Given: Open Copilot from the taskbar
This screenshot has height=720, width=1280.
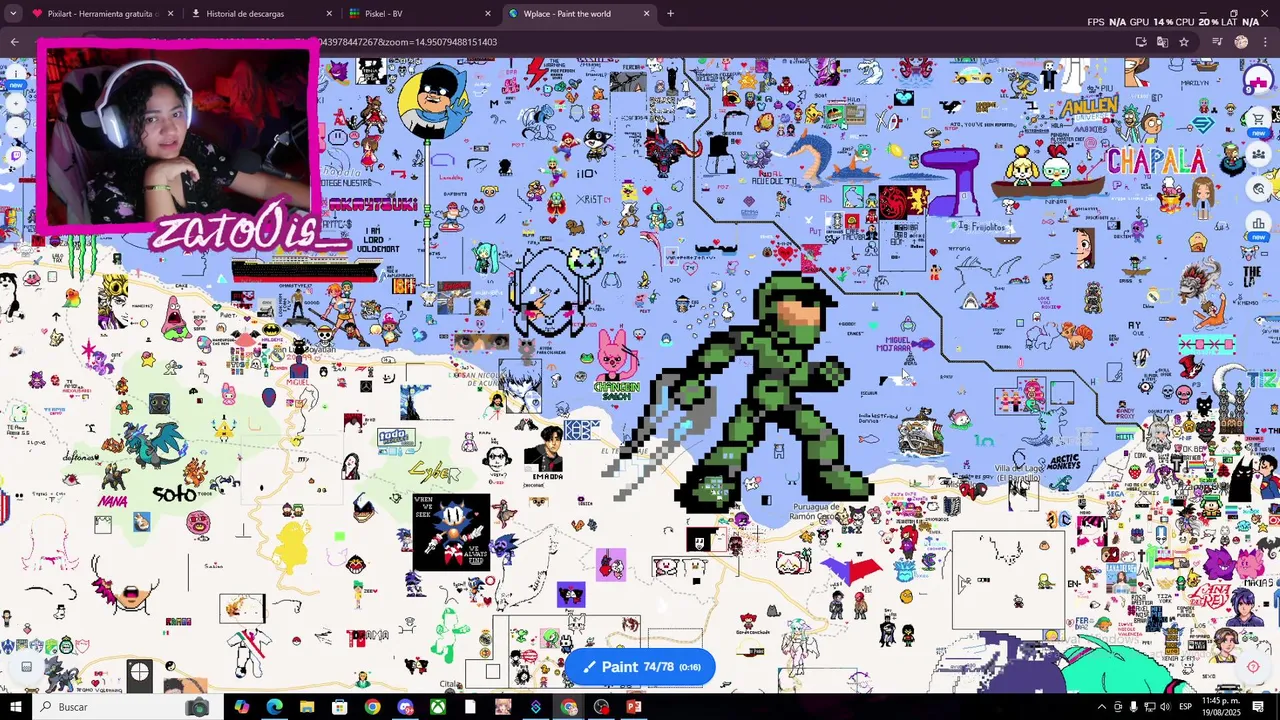Looking at the screenshot, I should point(241,707).
